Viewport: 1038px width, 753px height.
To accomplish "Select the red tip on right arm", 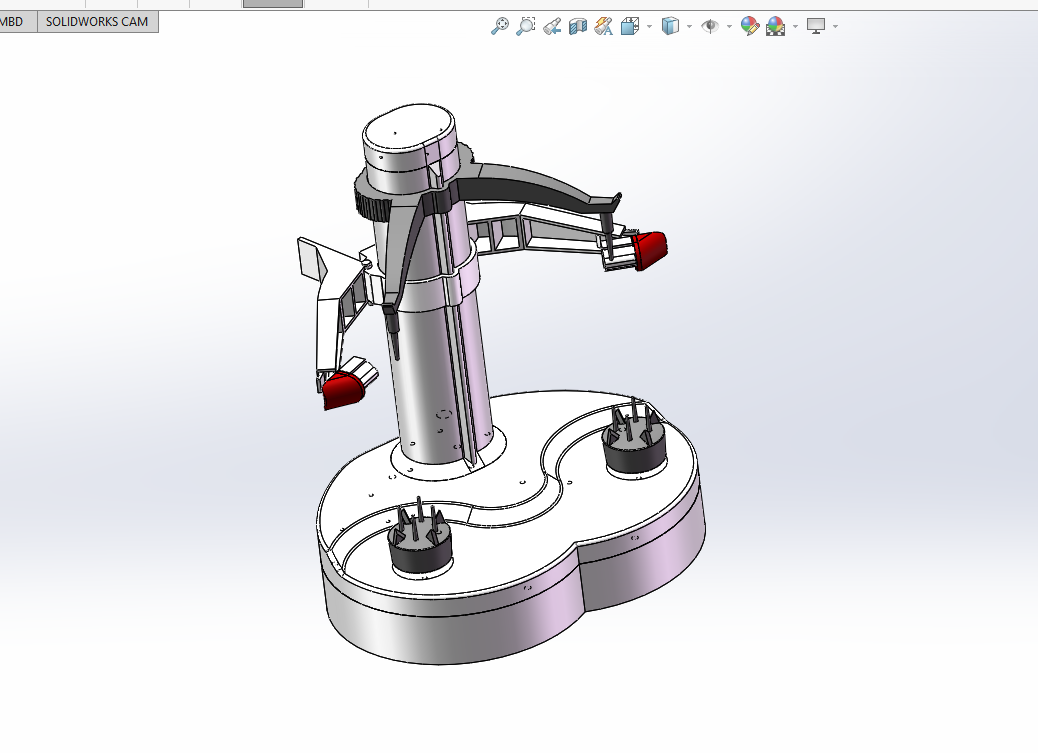I will (649, 250).
